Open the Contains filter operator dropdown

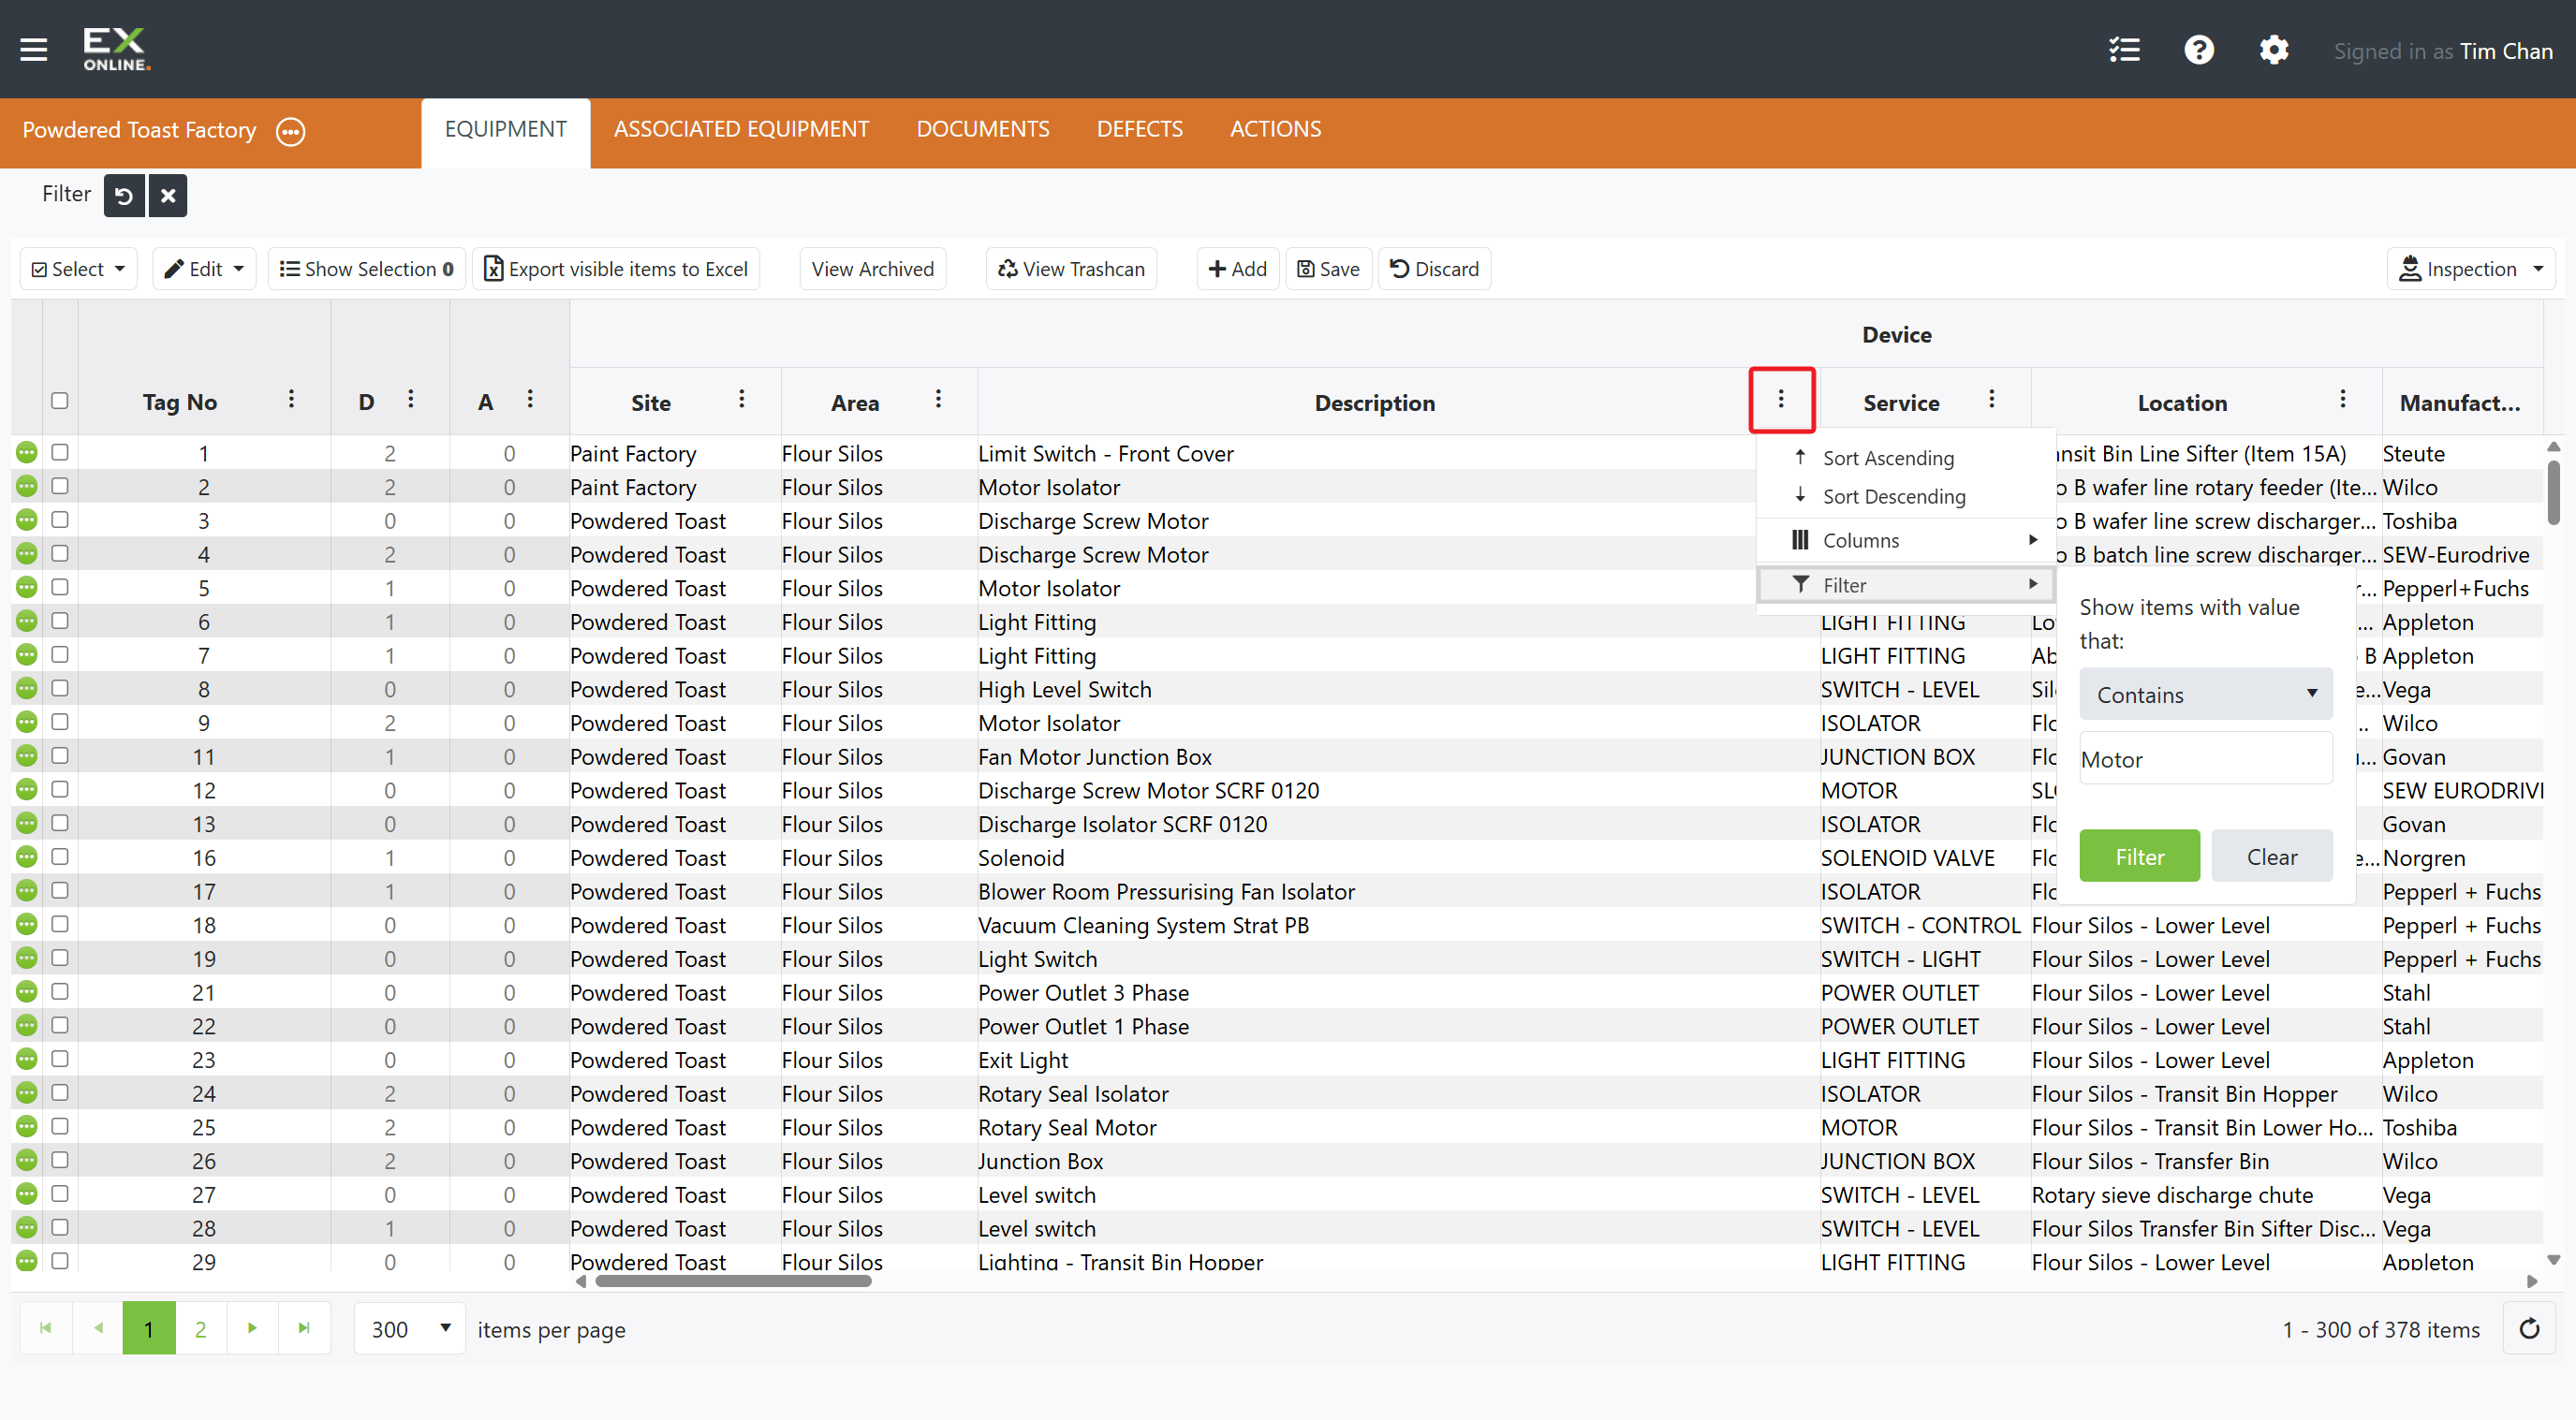(x=2205, y=694)
